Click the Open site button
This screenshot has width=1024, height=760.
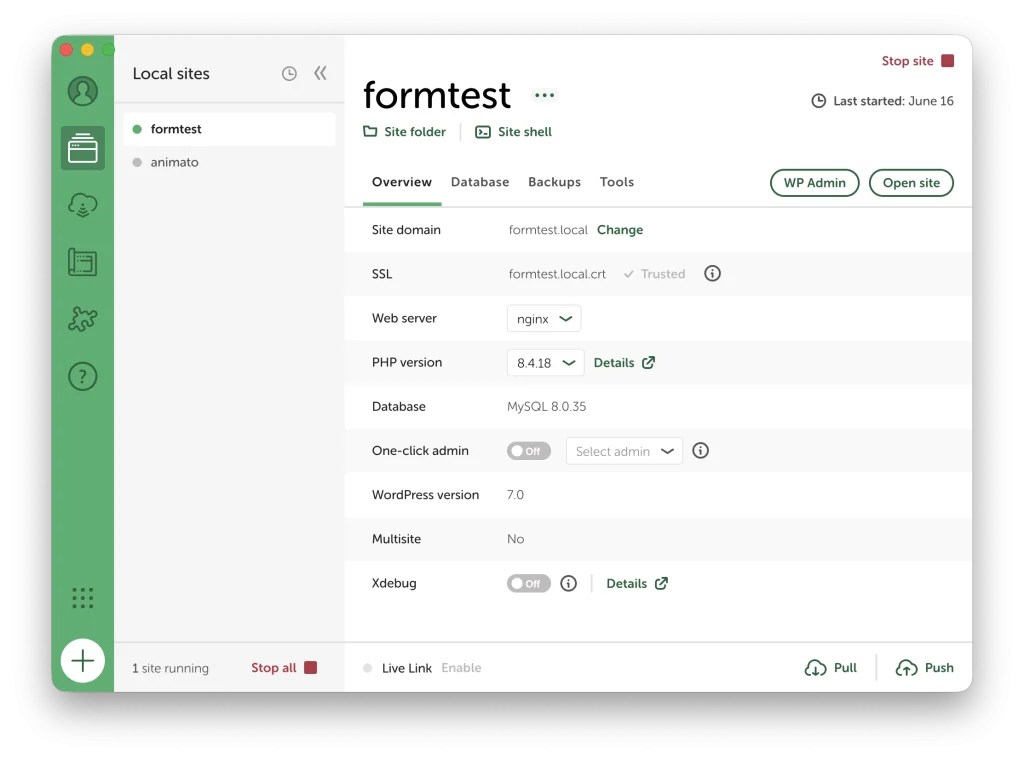tap(911, 183)
